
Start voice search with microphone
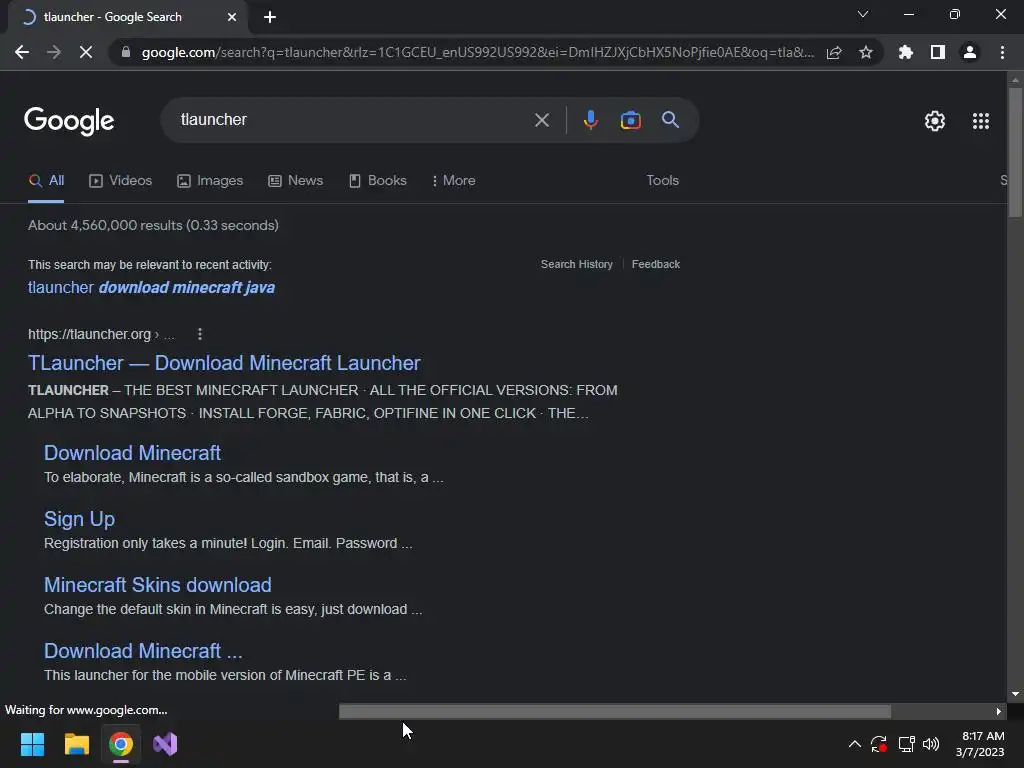590,120
